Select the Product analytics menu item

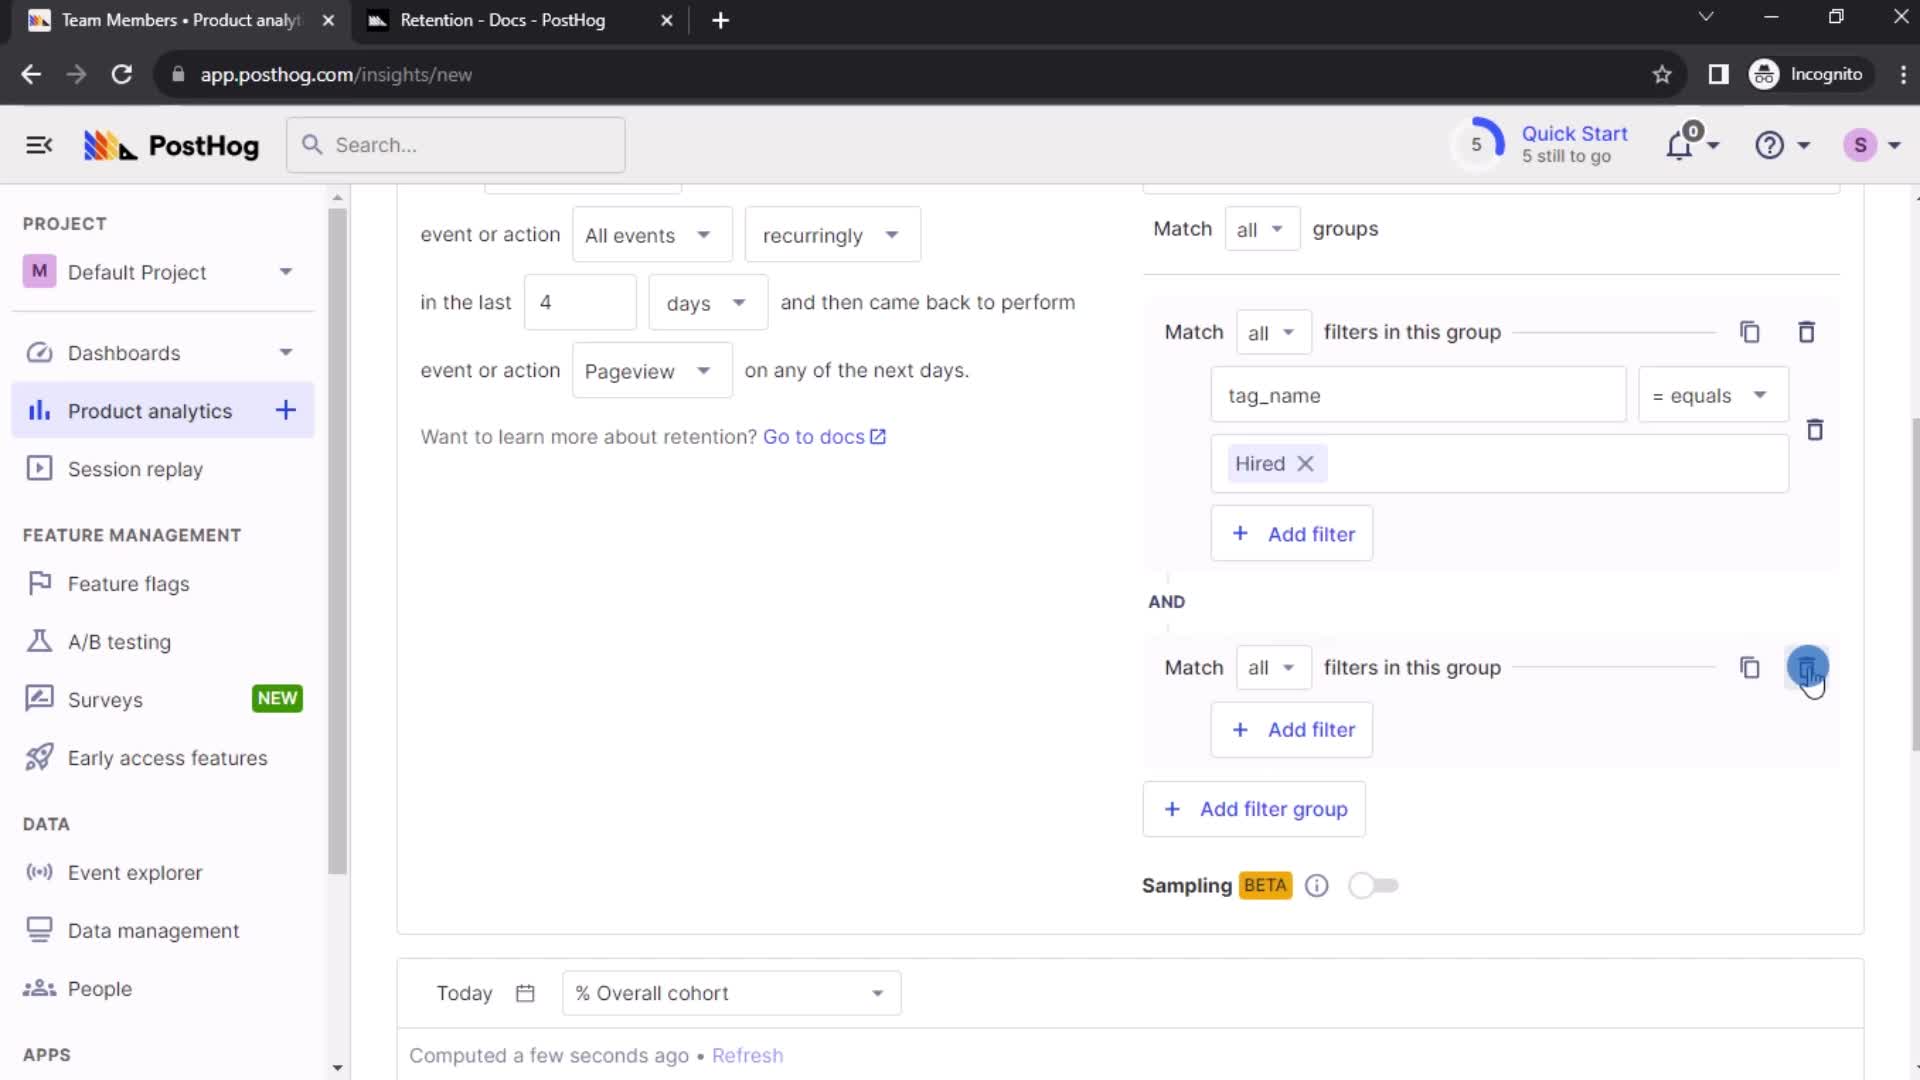(x=150, y=410)
